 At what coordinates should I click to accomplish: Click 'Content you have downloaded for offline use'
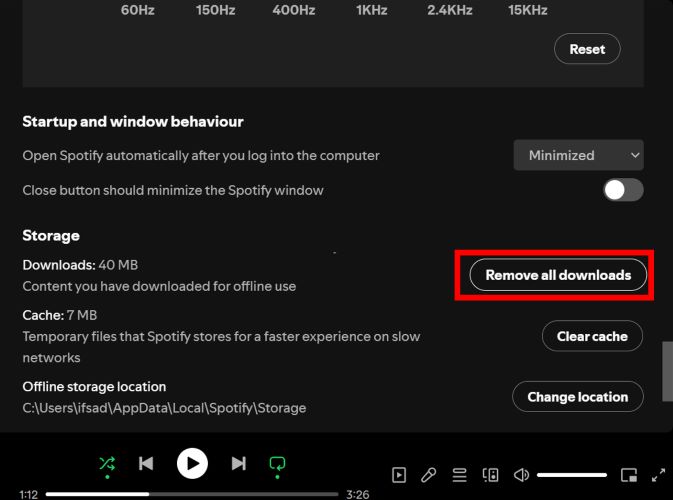click(x=159, y=286)
